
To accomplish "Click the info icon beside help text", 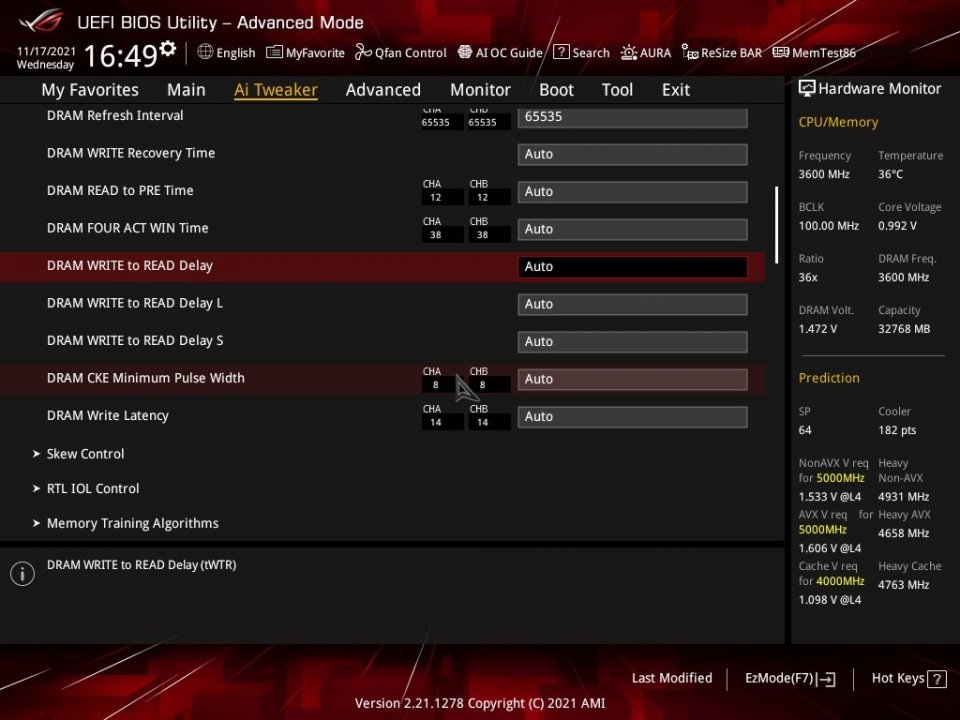I will (x=22, y=574).
